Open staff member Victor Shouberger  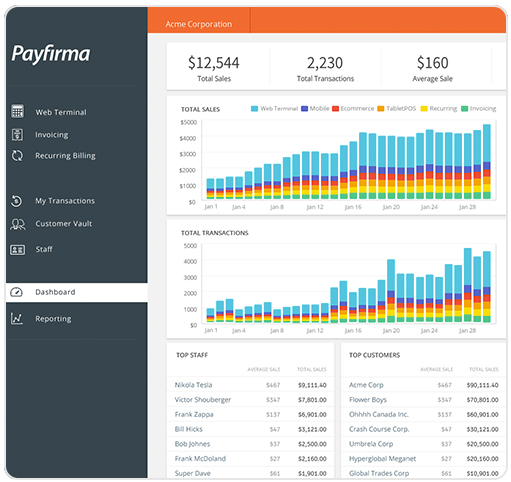click(x=203, y=400)
